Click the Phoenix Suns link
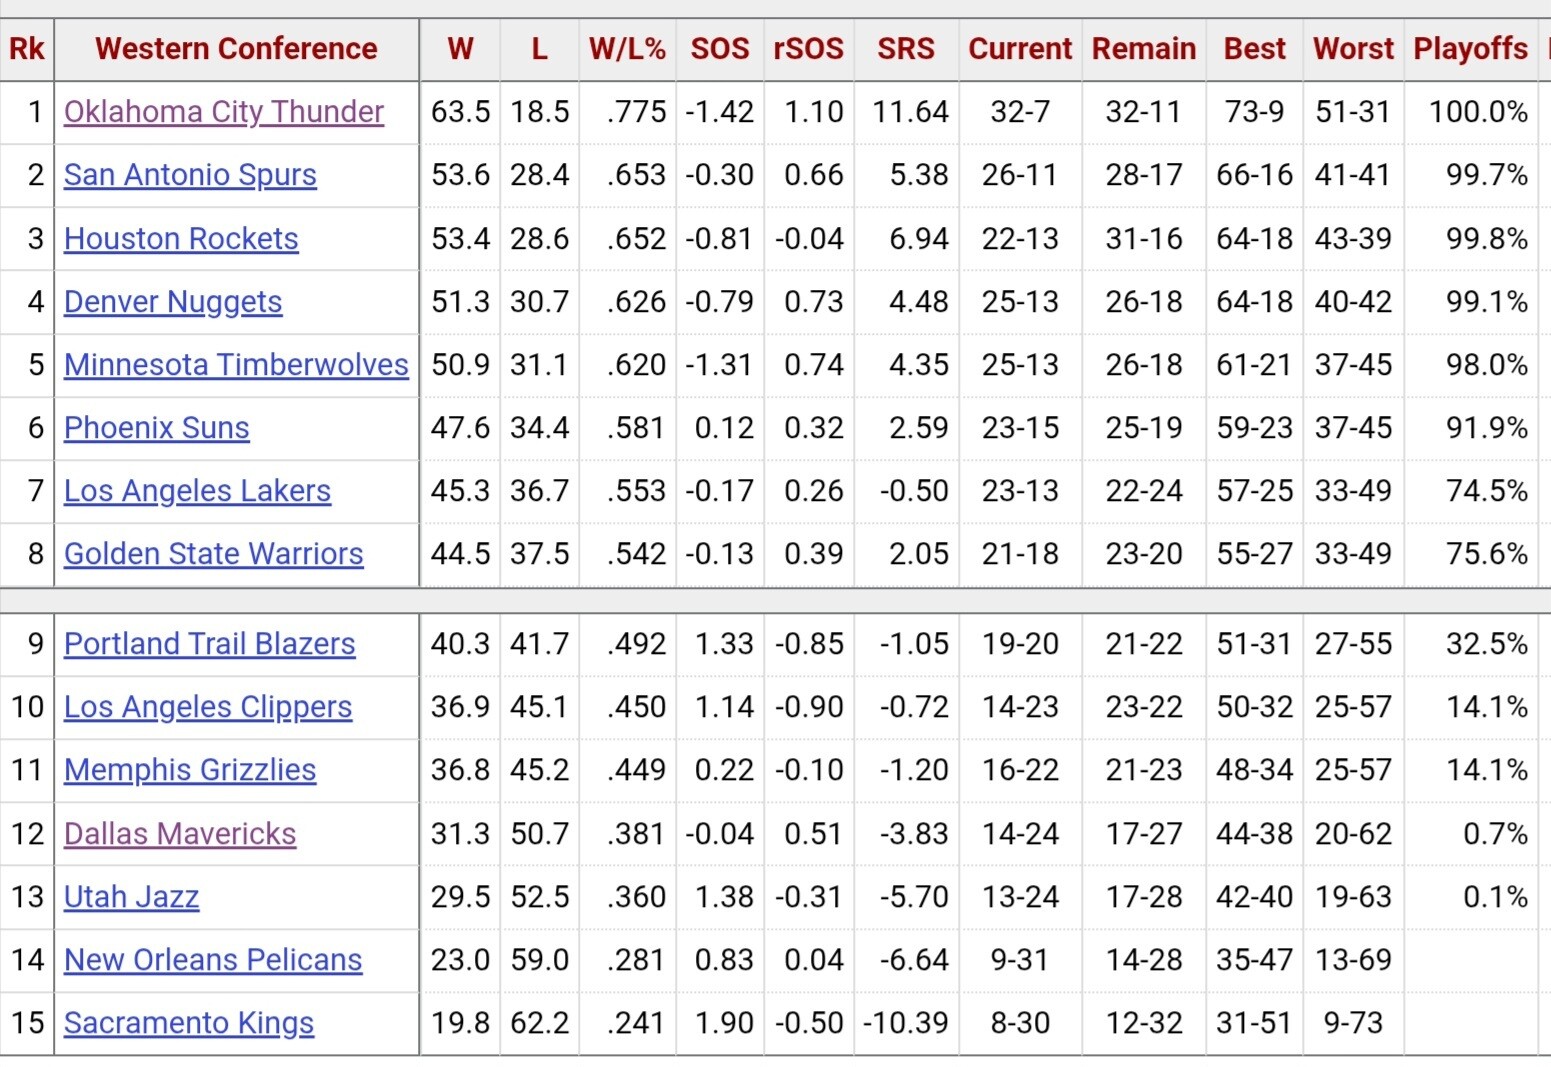This screenshot has width=1551, height=1067. click(x=156, y=428)
